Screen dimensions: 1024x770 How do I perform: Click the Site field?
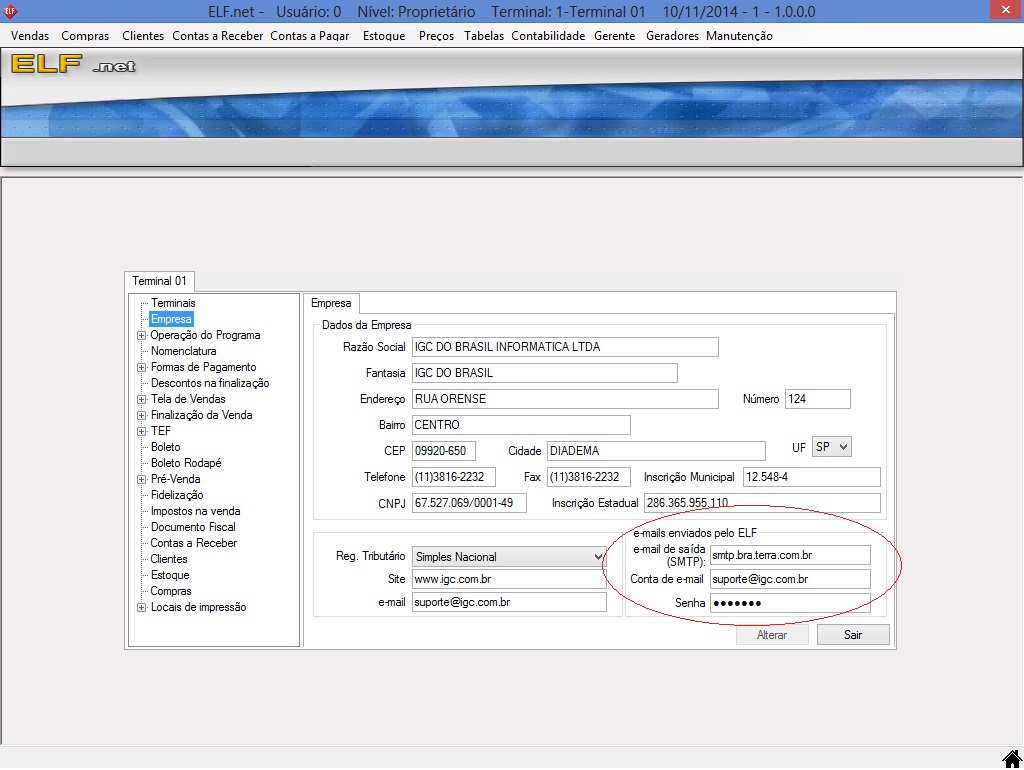pos(509,579)
